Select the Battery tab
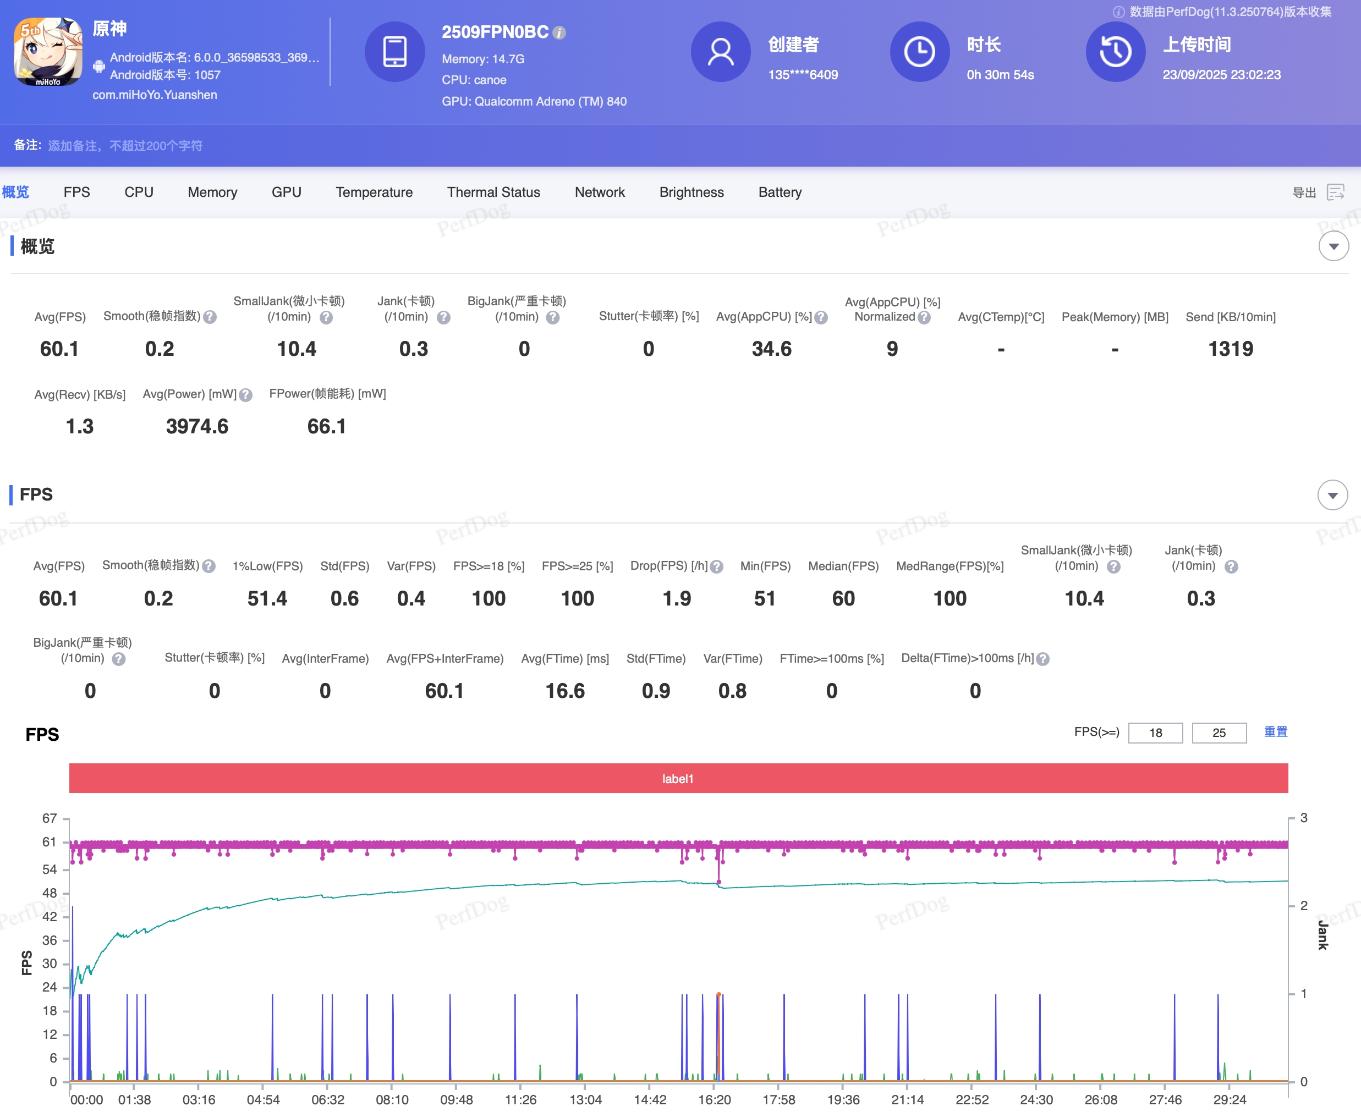This screenshot has height=1112, width=1361. pyautogui.click(x=780, y=192)
